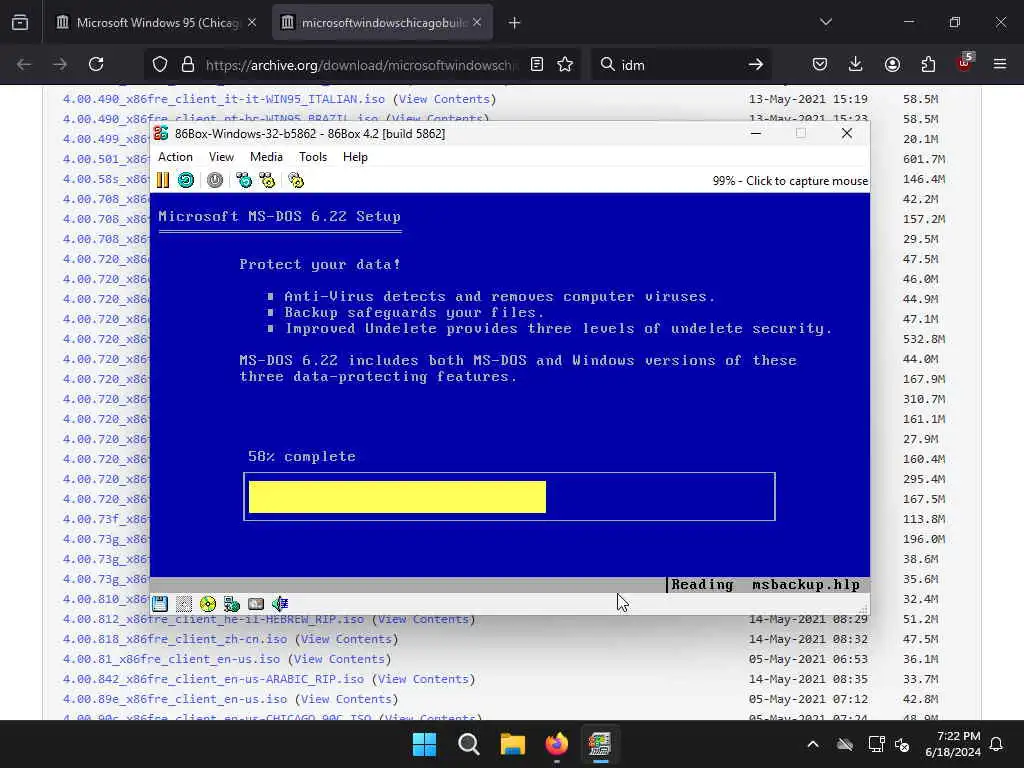Viewport: 1024px width, 768px height.
Task: Open the taskbar clock 7:22 PM
Action: click(x=952, y=744)
